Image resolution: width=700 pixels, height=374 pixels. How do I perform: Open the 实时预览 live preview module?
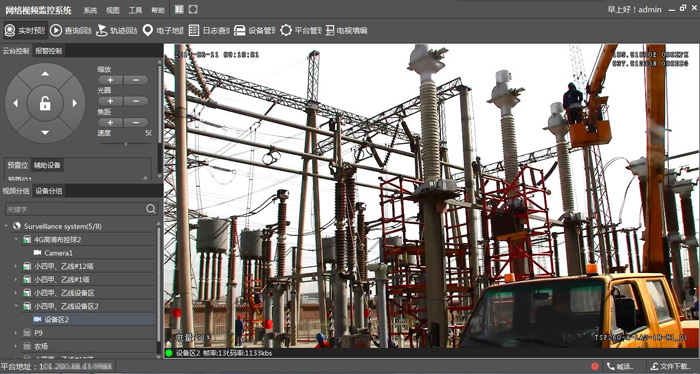(x=25, y=30)
